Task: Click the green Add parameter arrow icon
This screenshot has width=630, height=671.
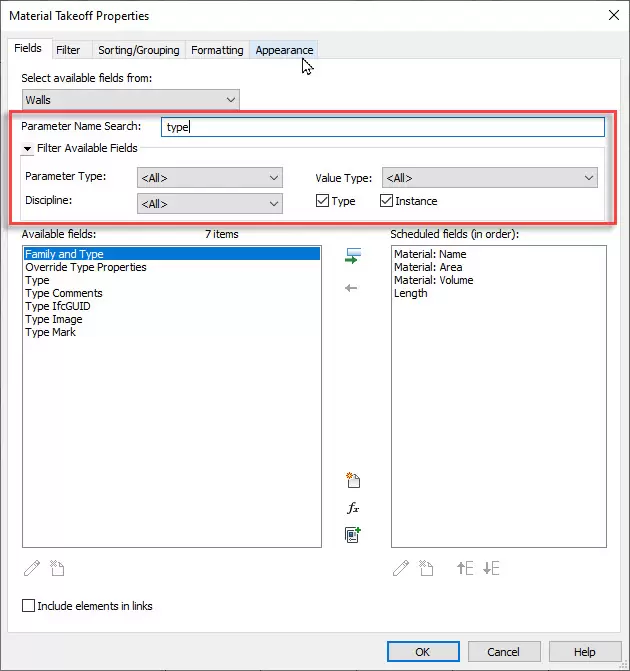Action: [x=351, y=258]
